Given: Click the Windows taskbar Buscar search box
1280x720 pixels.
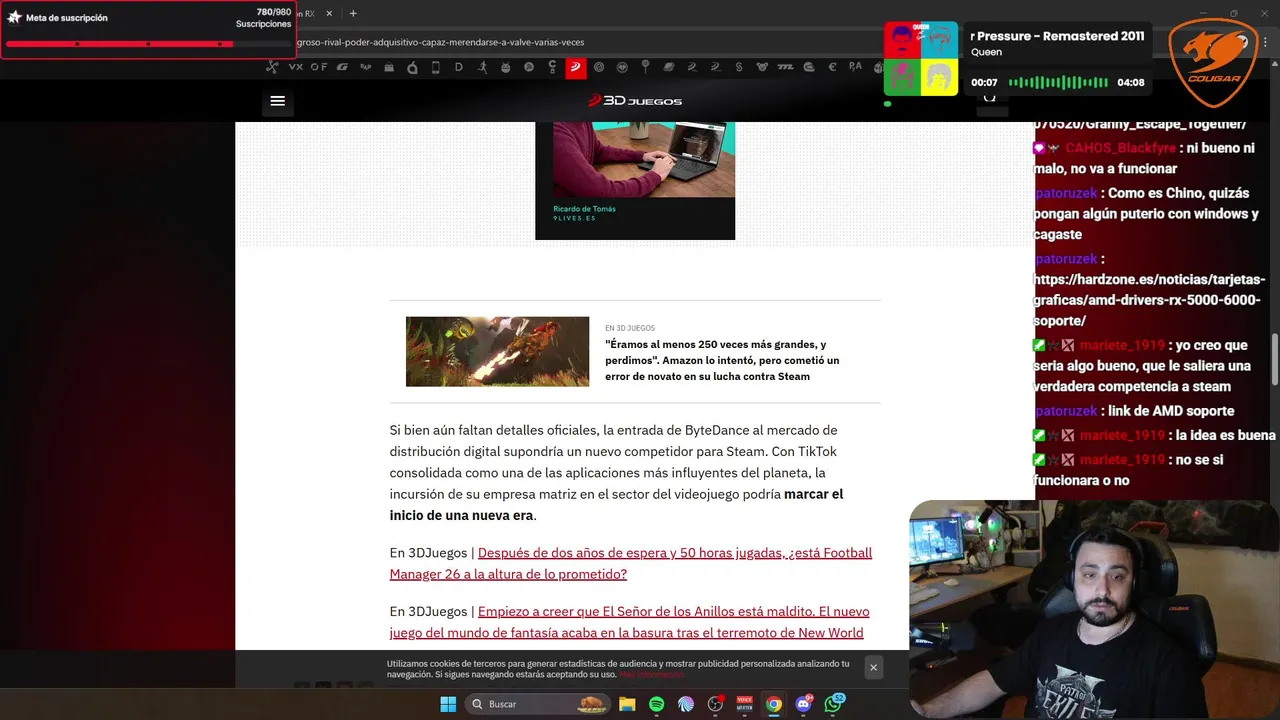Looking at the screenshot, I should pos(539,704).
